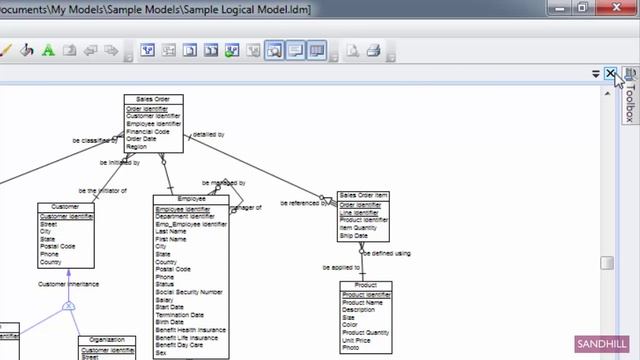Screen dimensions: 640x360
Task: Restore down the application window
Action: (582, 8)
